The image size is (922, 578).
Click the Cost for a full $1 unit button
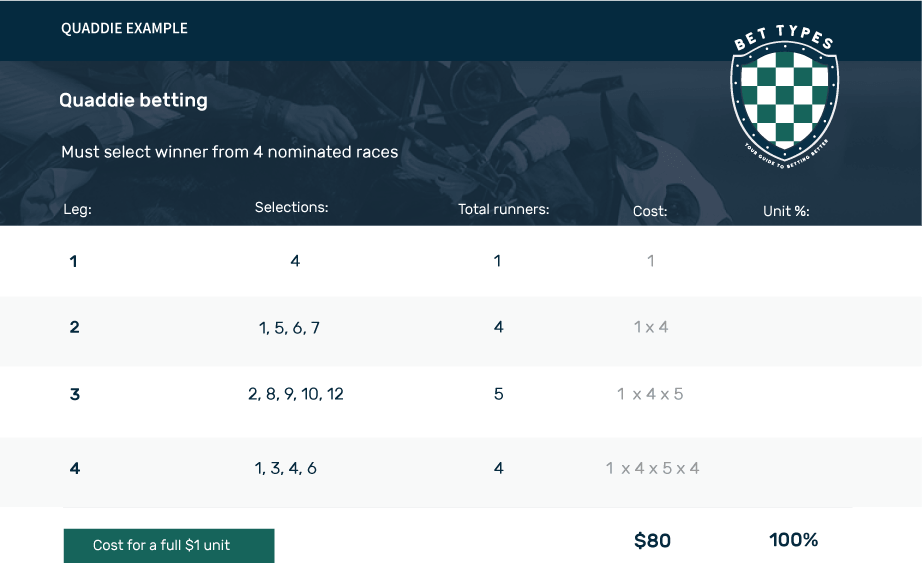click(169, 546)
